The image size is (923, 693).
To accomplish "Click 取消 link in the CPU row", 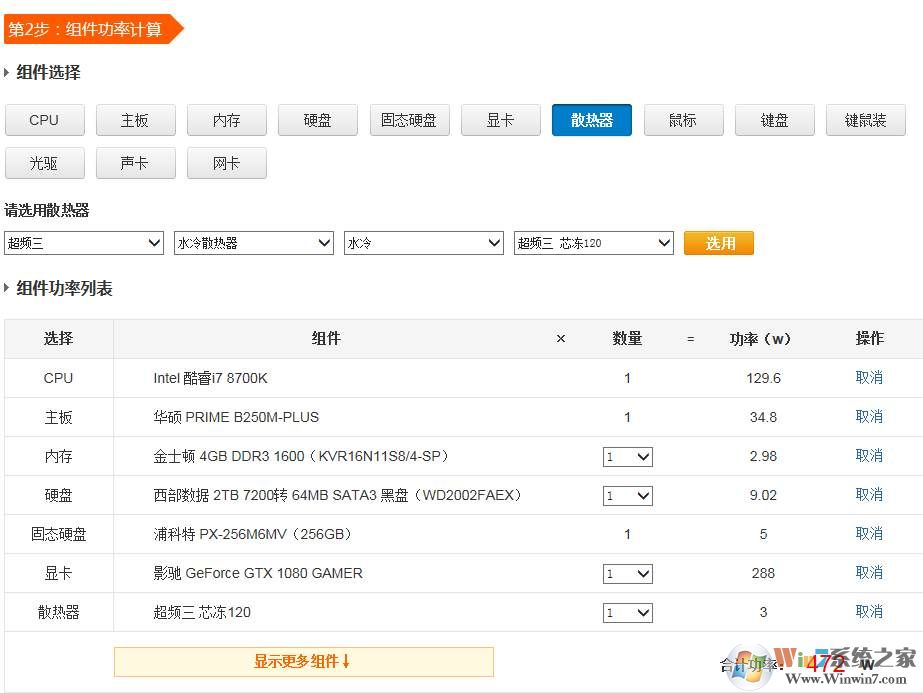I will [x=868, y=378].
